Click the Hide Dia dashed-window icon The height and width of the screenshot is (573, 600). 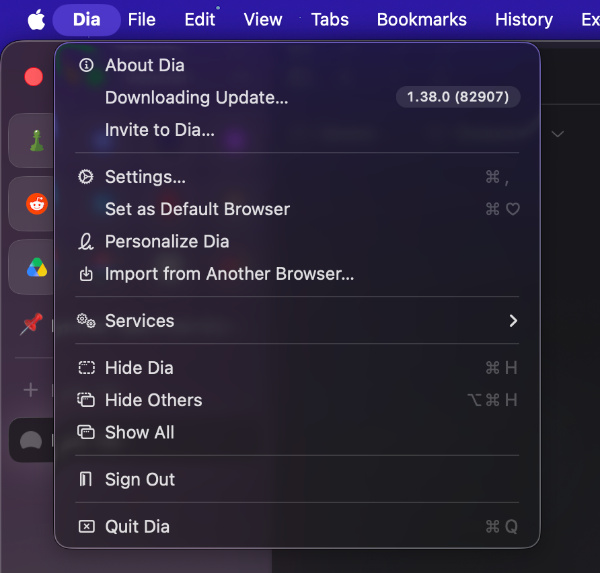86,368
